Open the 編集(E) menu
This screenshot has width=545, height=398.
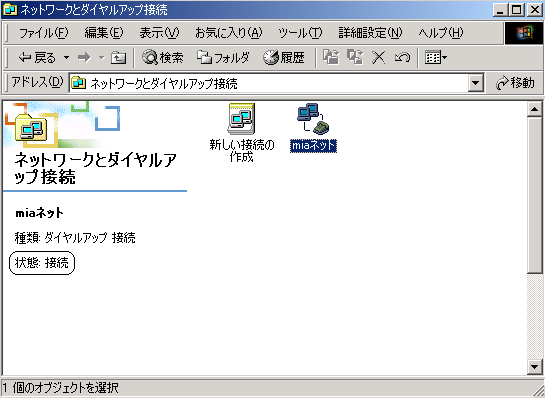click(x=104, y=33)
